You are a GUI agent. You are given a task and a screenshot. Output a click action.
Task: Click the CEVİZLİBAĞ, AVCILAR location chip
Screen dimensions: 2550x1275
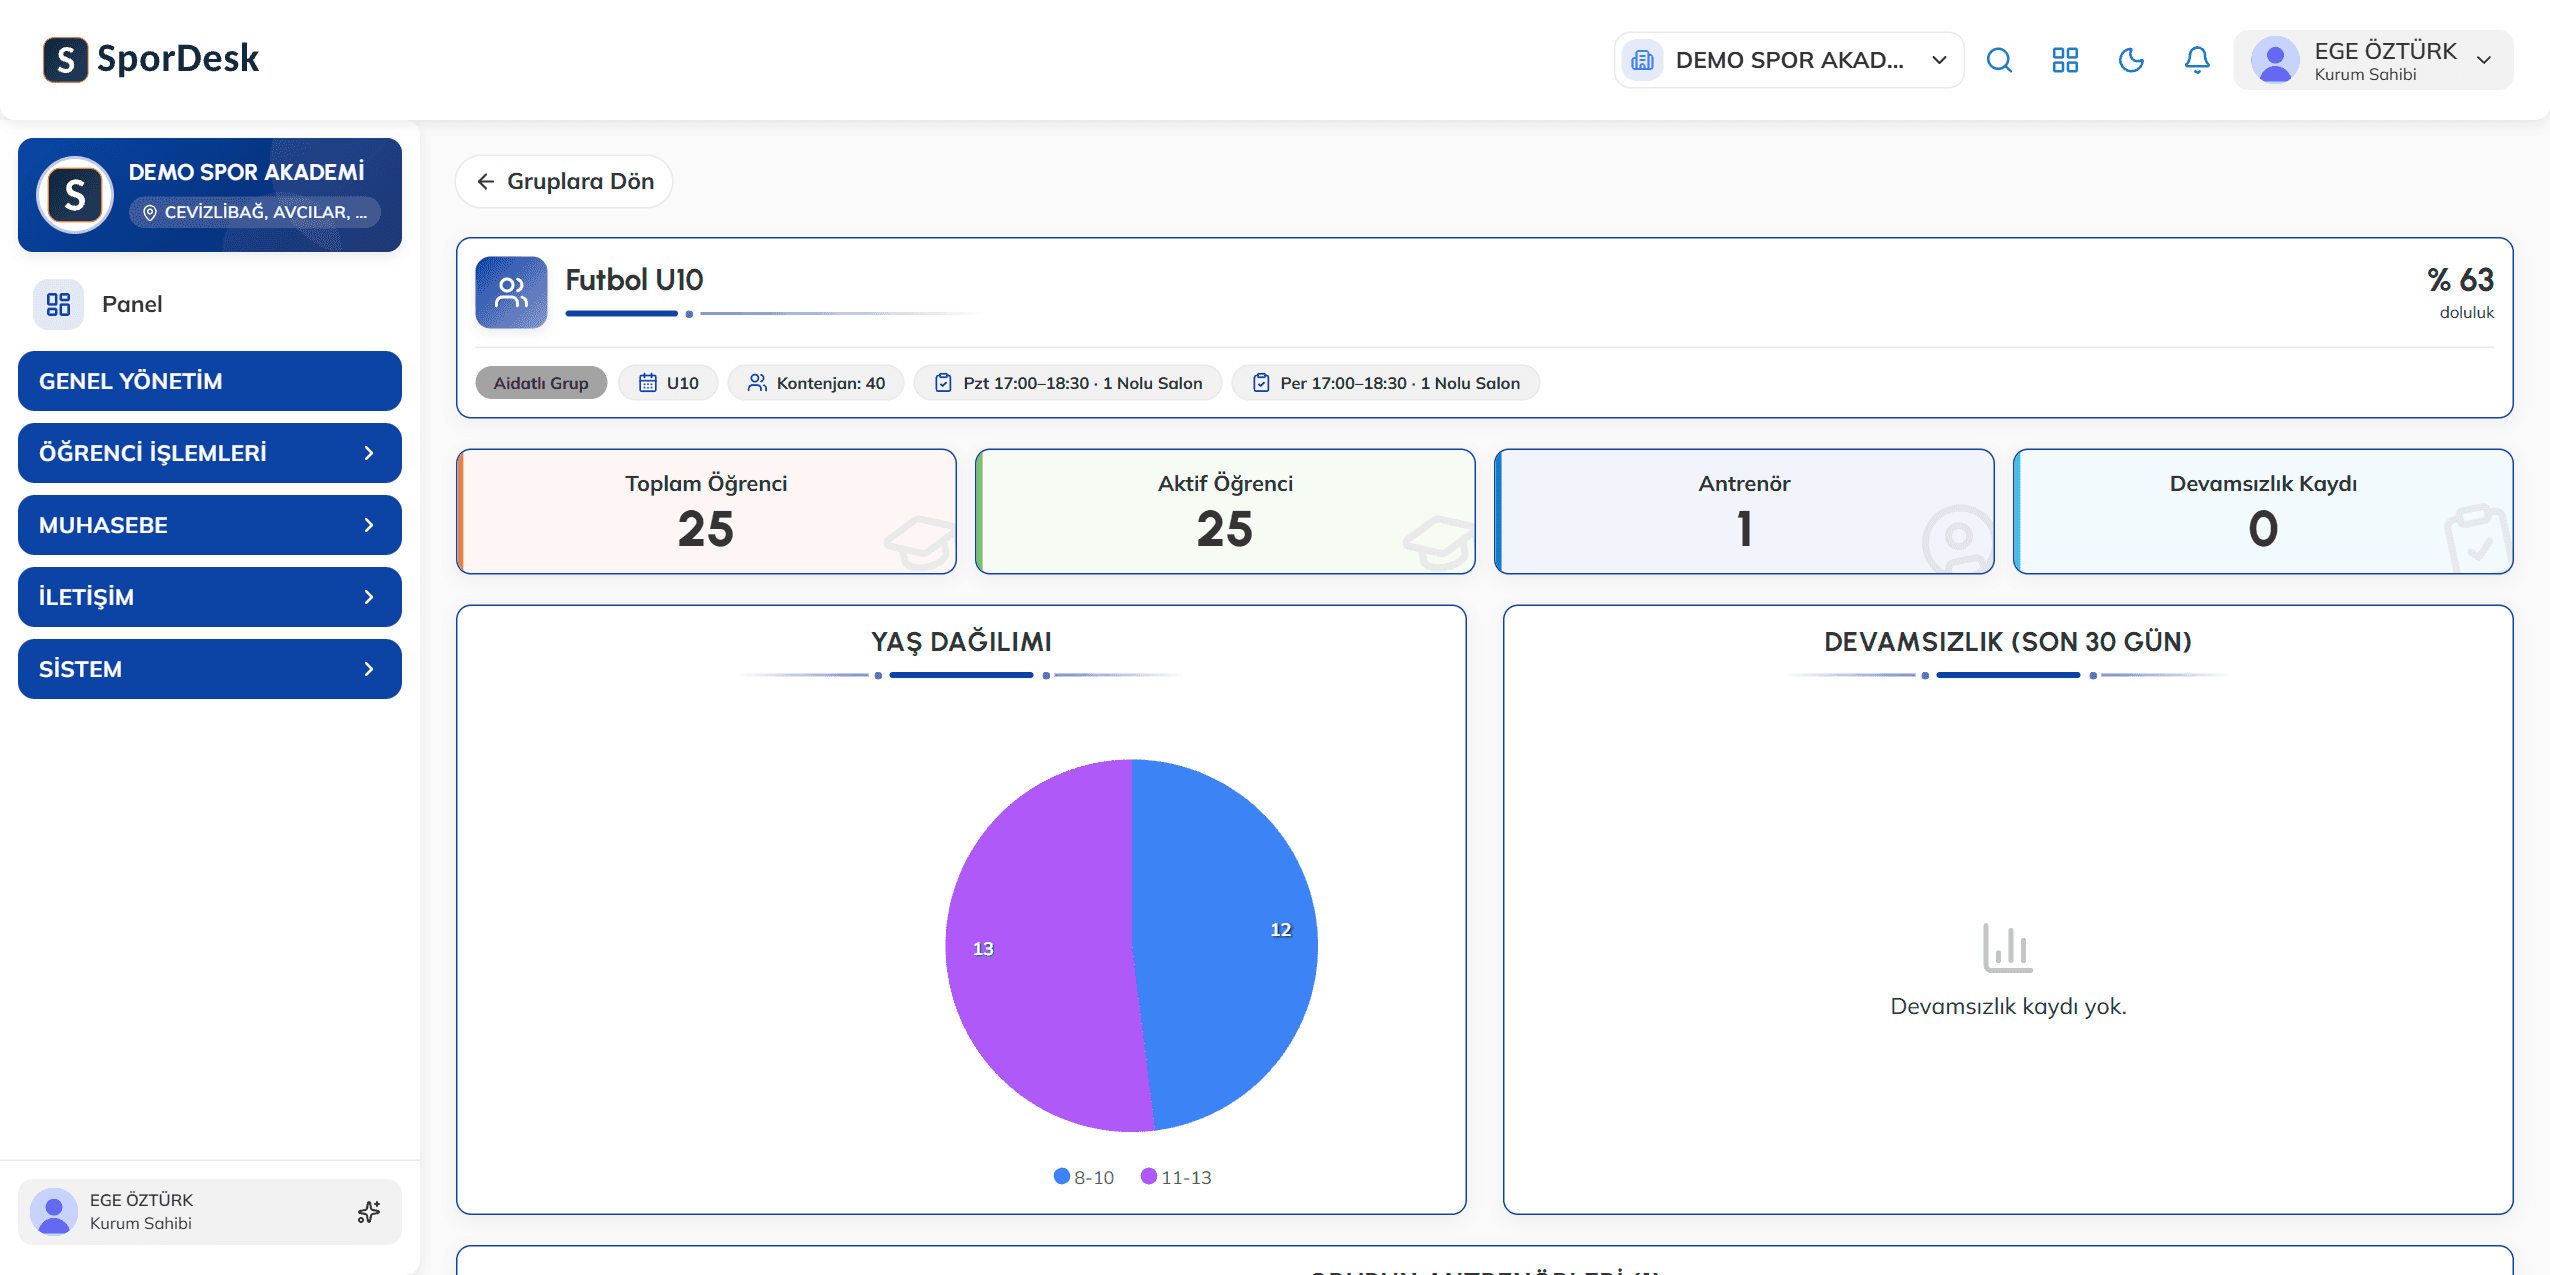(255, 212)
